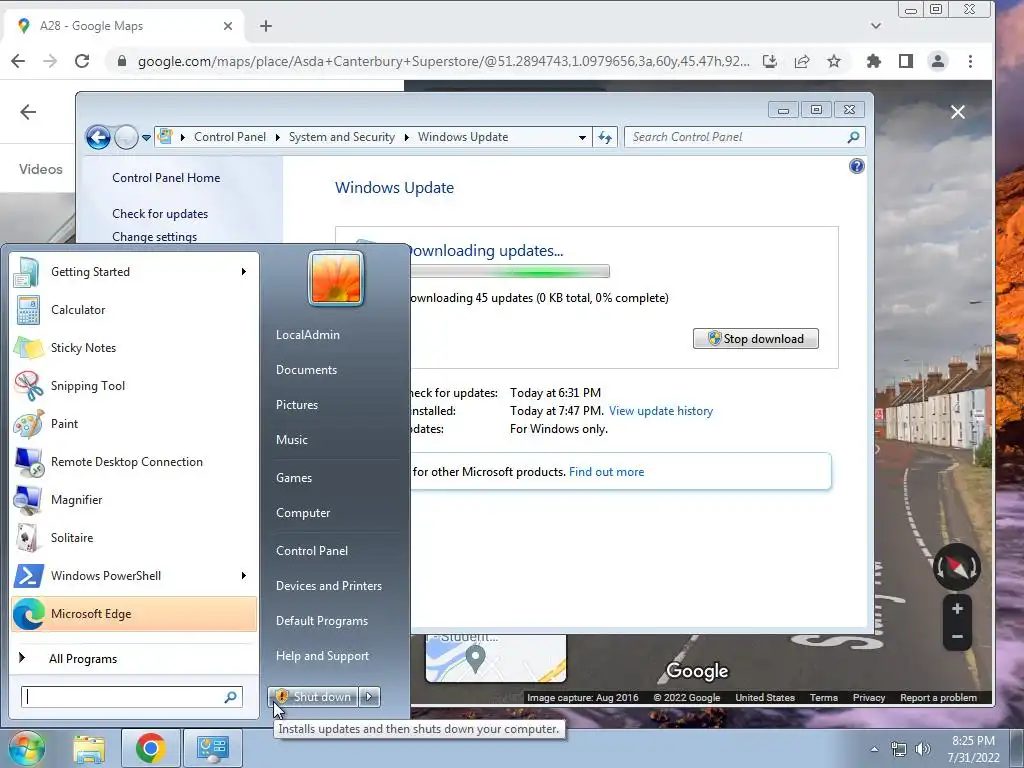The height and width of the screenshot is (768, 1024).
Task: Start the Snipping Tool
Action: coord(134,385)
